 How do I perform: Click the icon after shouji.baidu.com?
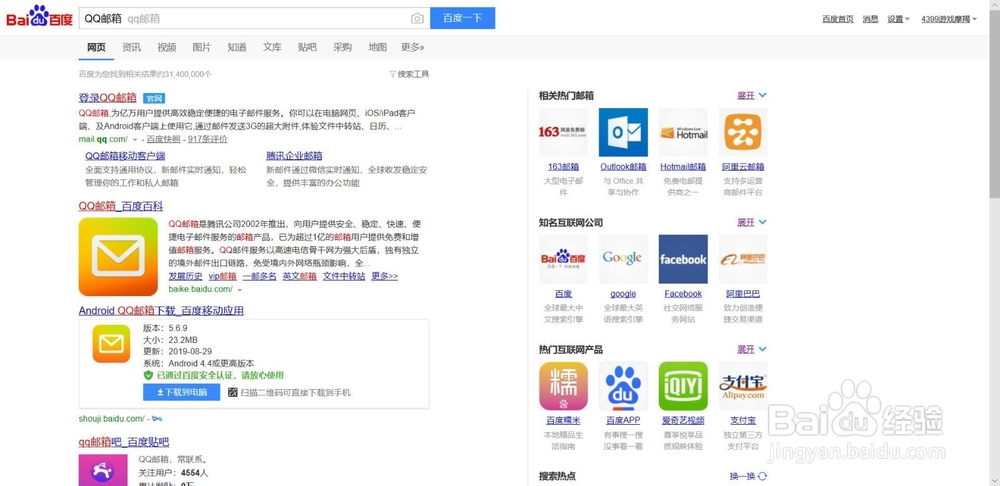[157, 418]
